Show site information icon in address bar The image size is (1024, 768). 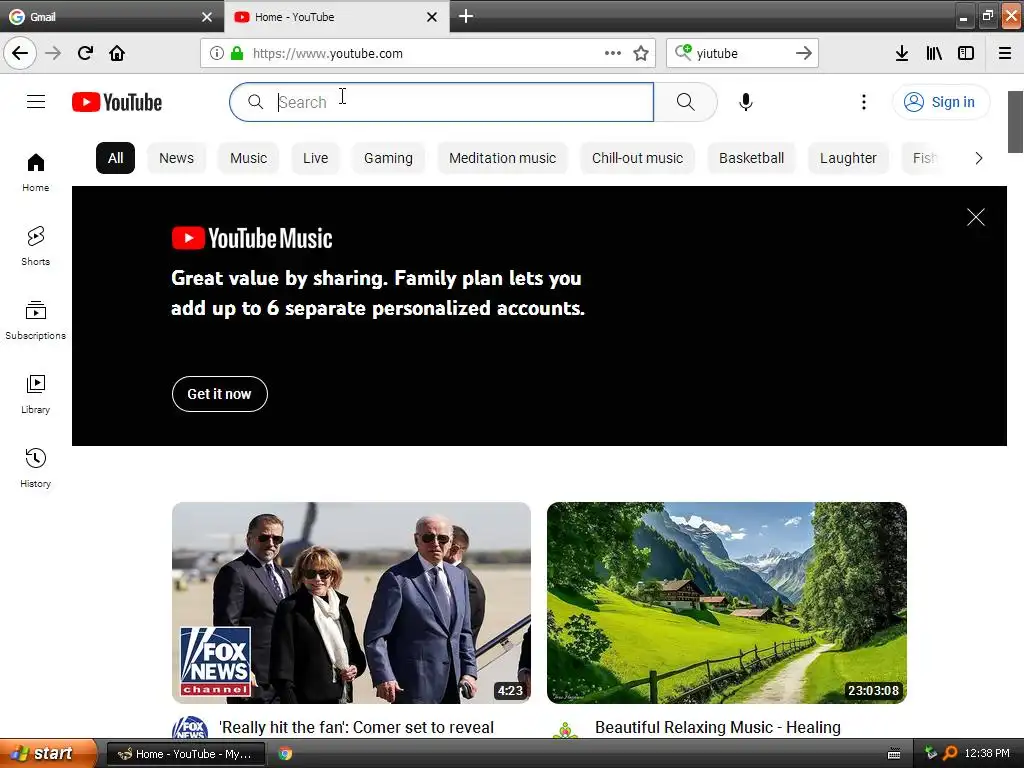coord(217,53)
